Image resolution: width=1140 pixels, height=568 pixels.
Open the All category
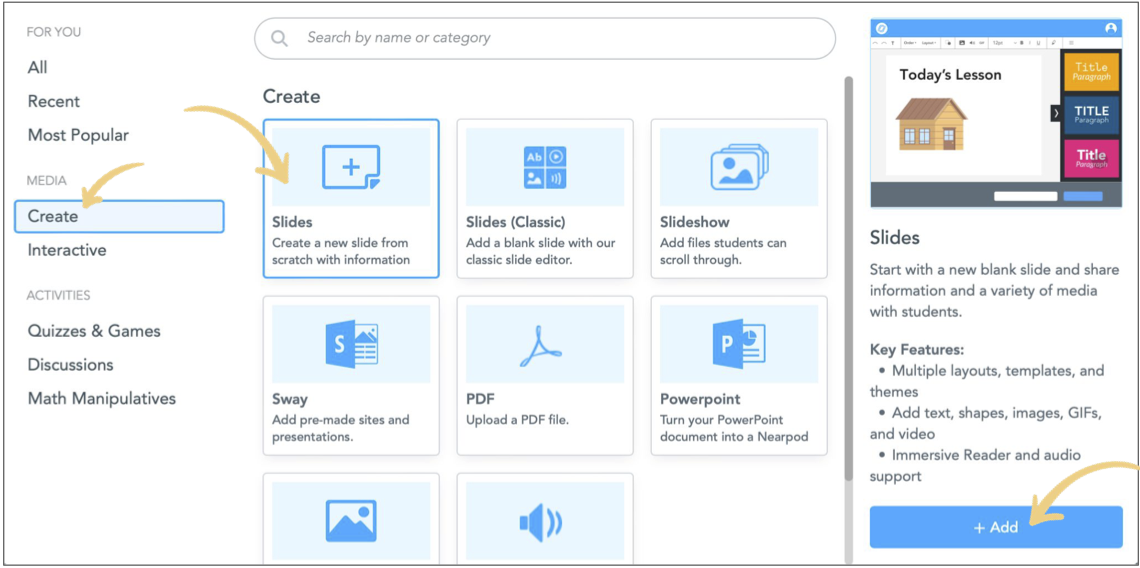(38, 67)
